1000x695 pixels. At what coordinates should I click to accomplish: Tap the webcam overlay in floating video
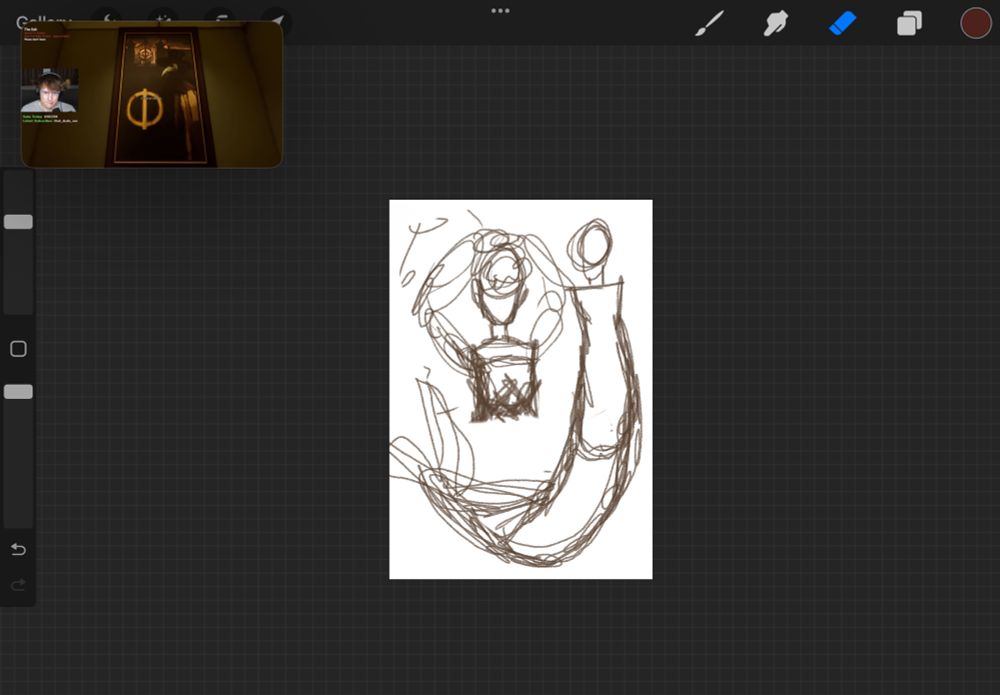(49, 91)
